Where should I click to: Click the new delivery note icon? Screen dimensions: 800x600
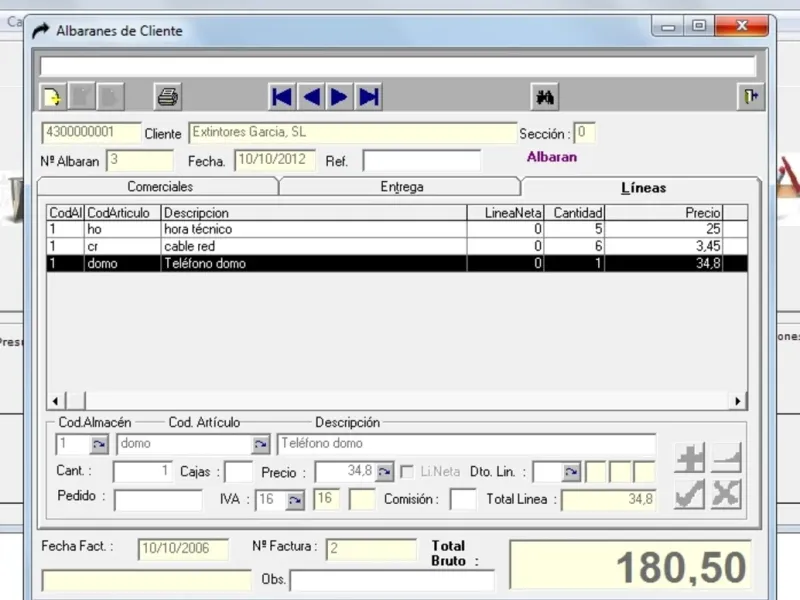52,97
